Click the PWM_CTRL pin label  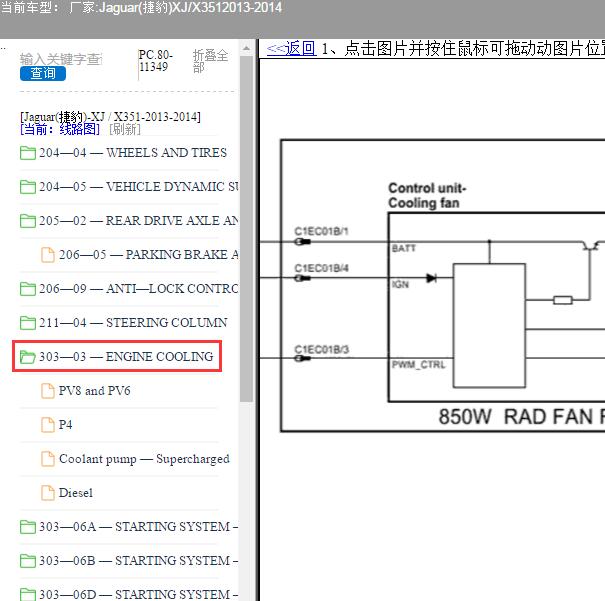pyautogui.click(x=419, y=365)
